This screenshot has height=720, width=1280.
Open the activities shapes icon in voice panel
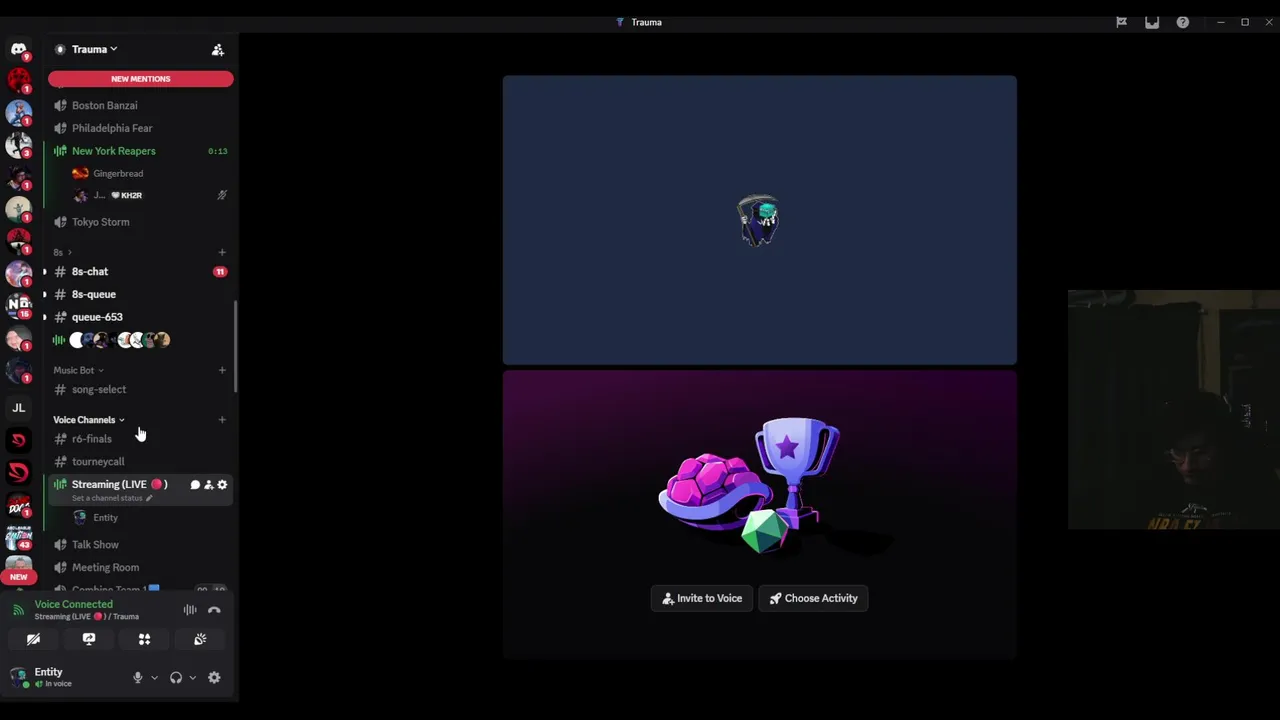pyautogui.click(x=144, y=639)
